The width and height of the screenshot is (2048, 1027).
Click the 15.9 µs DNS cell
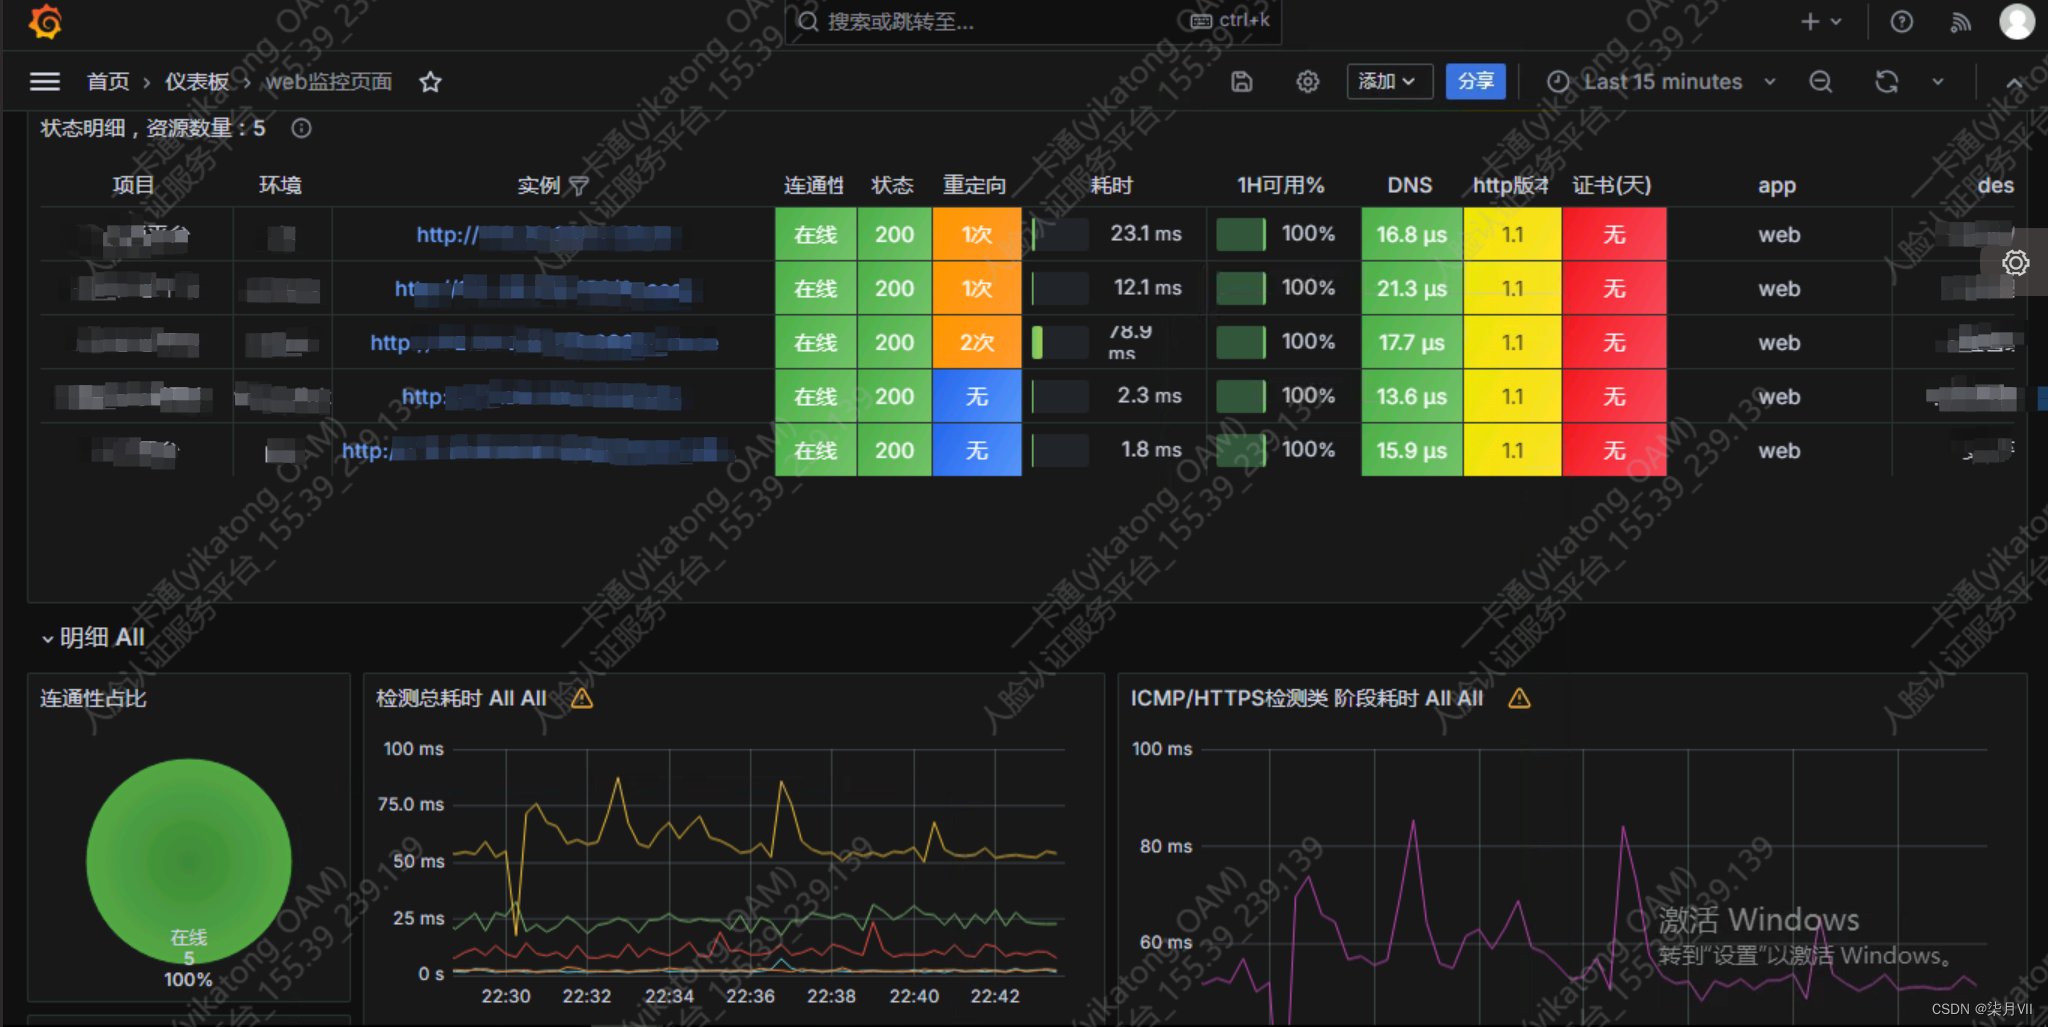click(x=1412, y=451)
